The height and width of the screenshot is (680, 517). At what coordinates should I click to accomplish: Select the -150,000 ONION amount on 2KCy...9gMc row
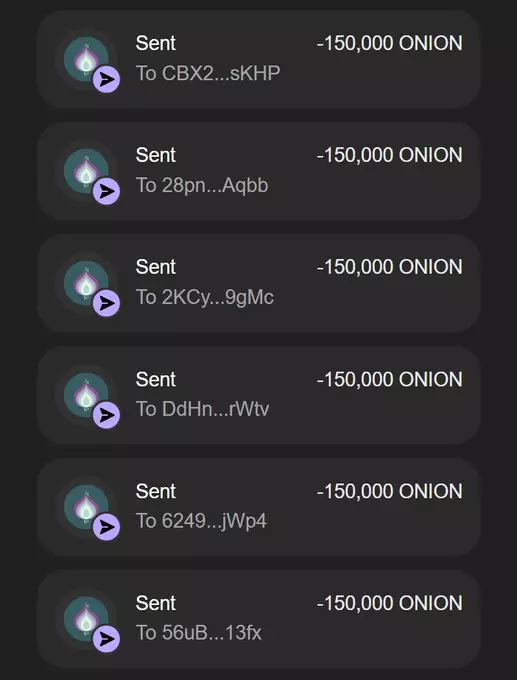[389, 267]
